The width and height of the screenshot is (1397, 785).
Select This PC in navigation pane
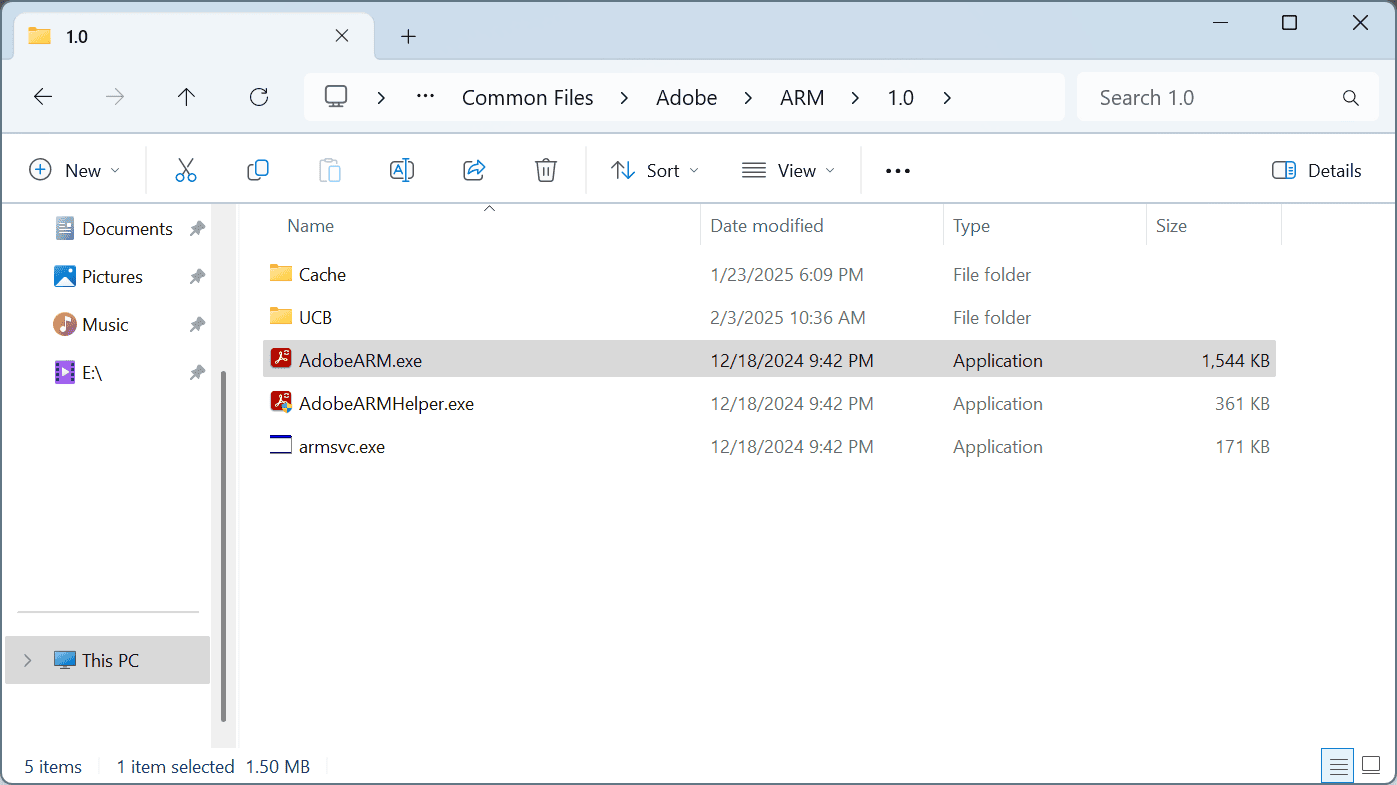pyautogui.click(x=110, y=660)
